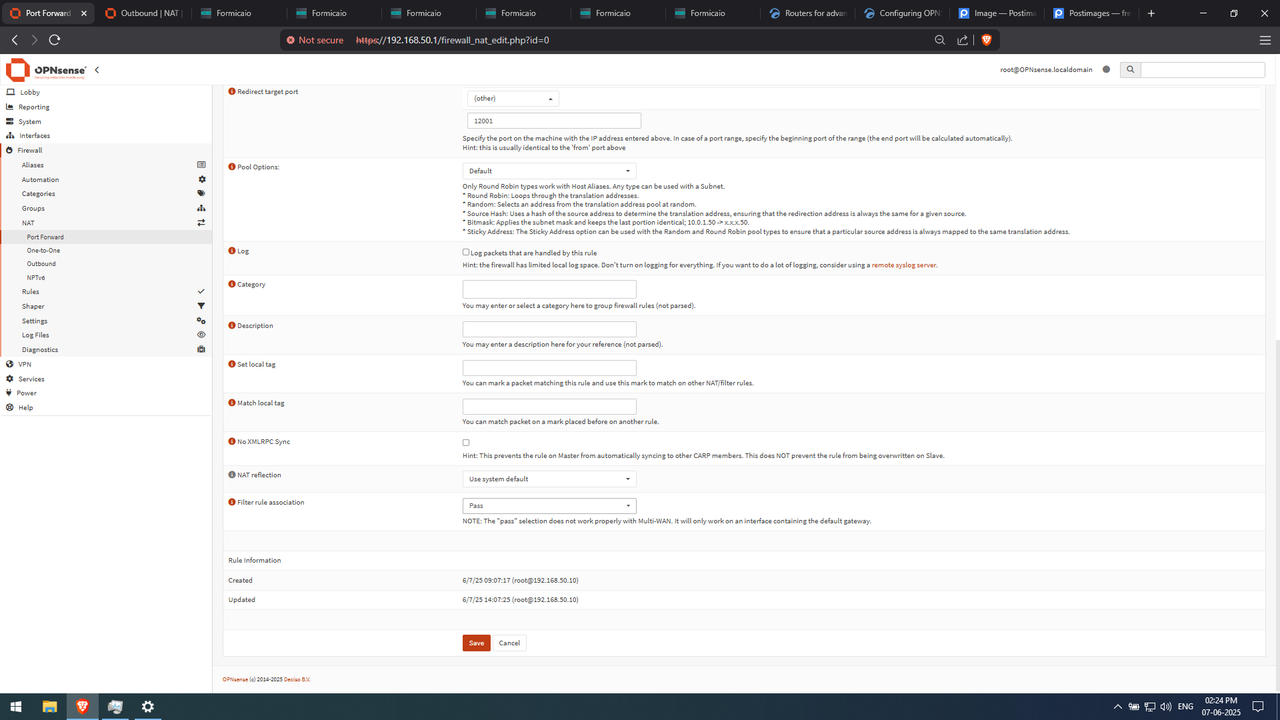Click the Rules checkmark icon
1280x720 pixels.
(x=201, y=291)
